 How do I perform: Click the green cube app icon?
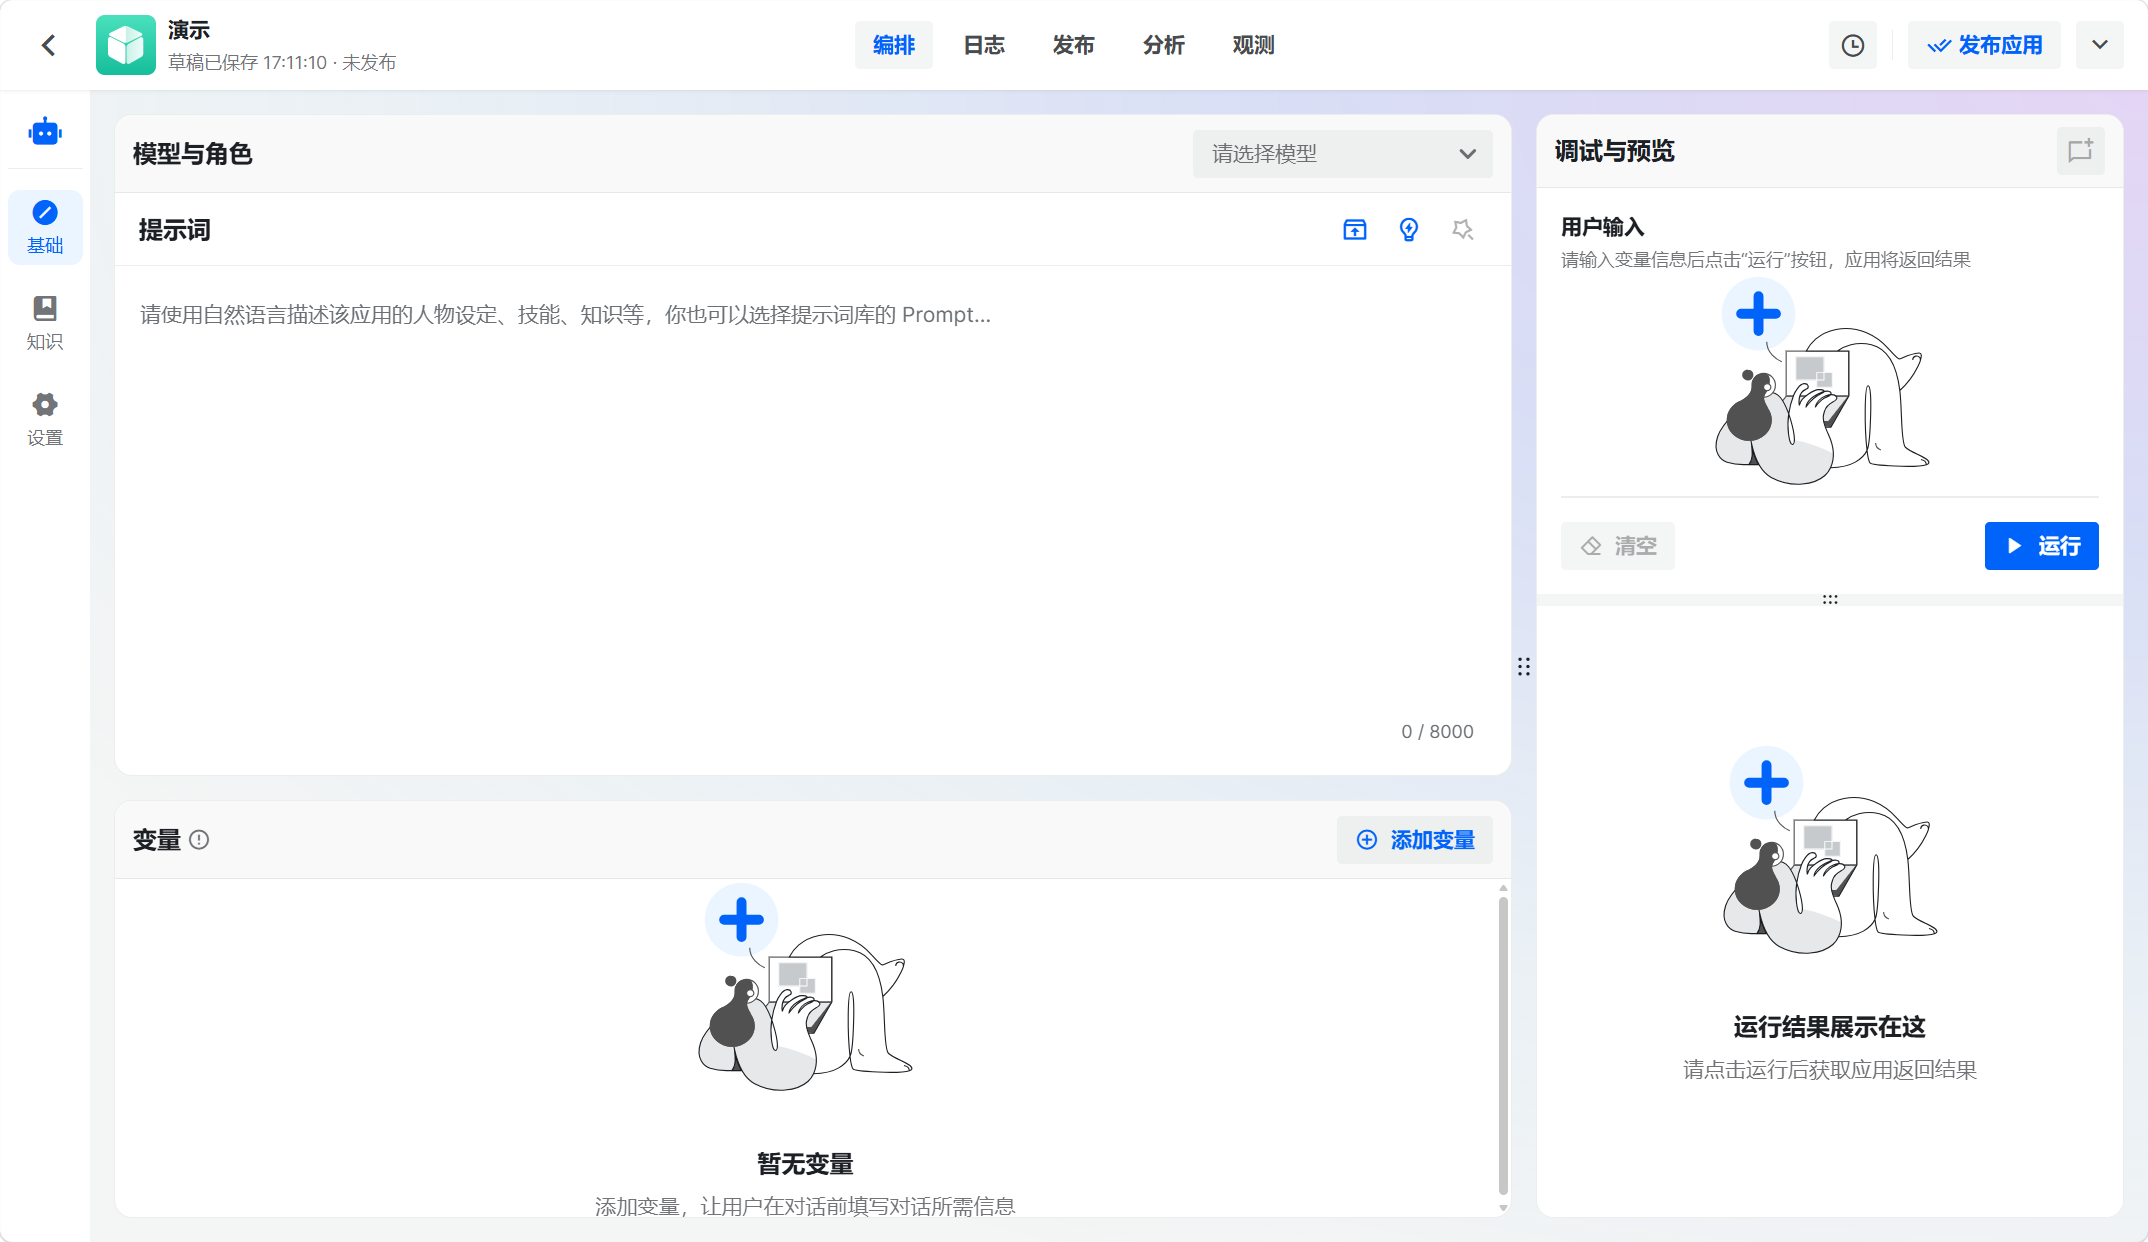pyautogui.click(x=126, y=45)
